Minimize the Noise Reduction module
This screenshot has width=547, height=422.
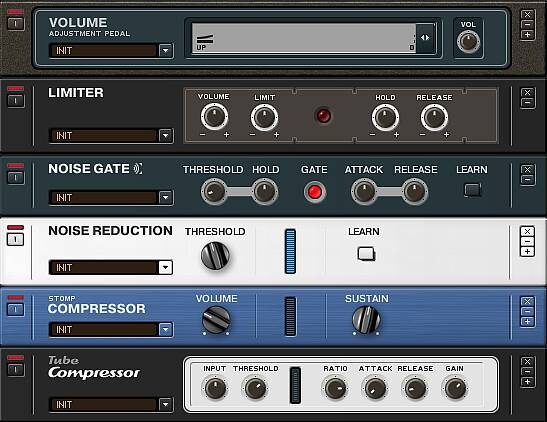point(527,241)
